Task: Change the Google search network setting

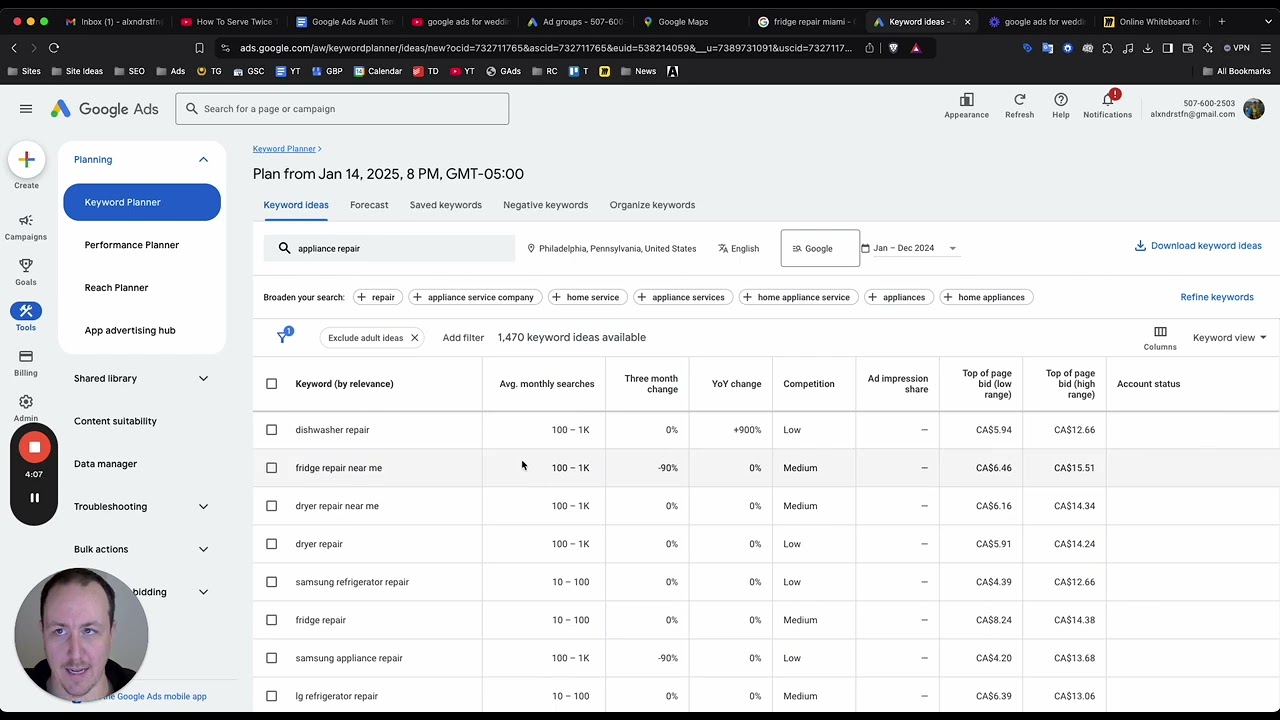Action: (x=820, y=248)
